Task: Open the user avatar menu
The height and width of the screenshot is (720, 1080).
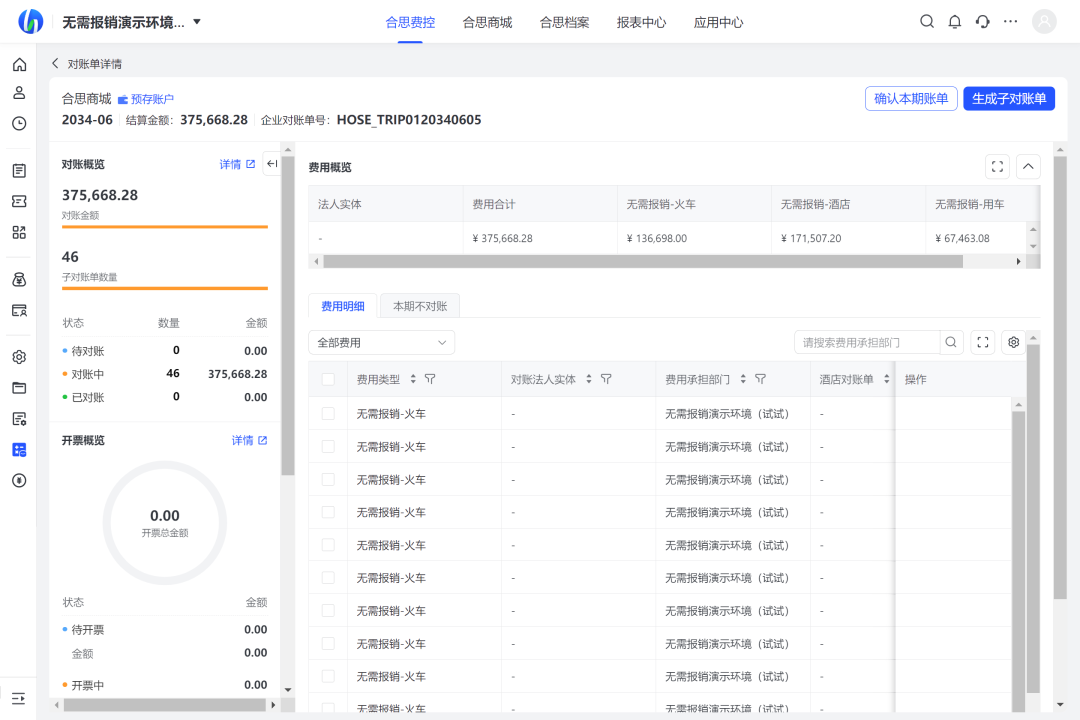Action: click(x=1044, y=21)
